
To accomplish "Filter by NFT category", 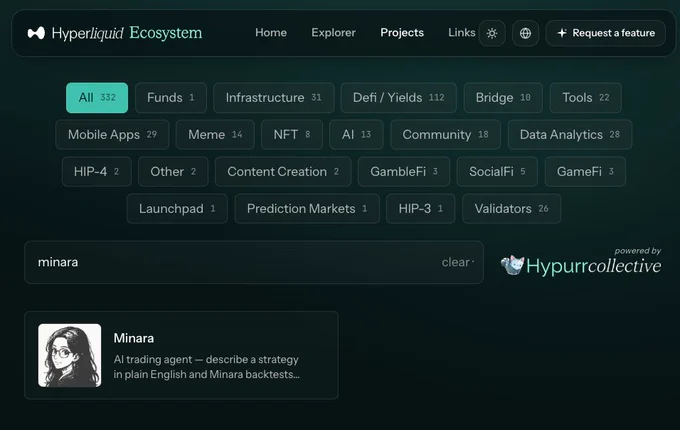I will coord(292,134).
